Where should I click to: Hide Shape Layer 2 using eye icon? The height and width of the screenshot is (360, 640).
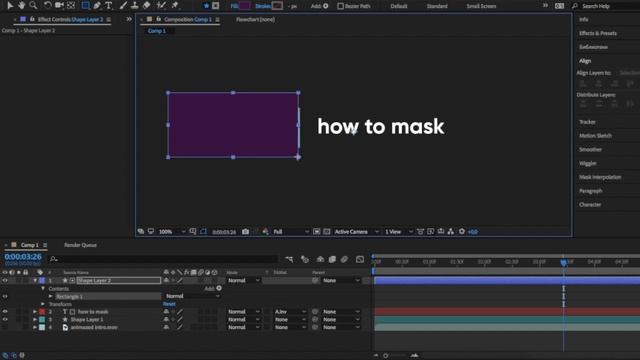point(5,280)
